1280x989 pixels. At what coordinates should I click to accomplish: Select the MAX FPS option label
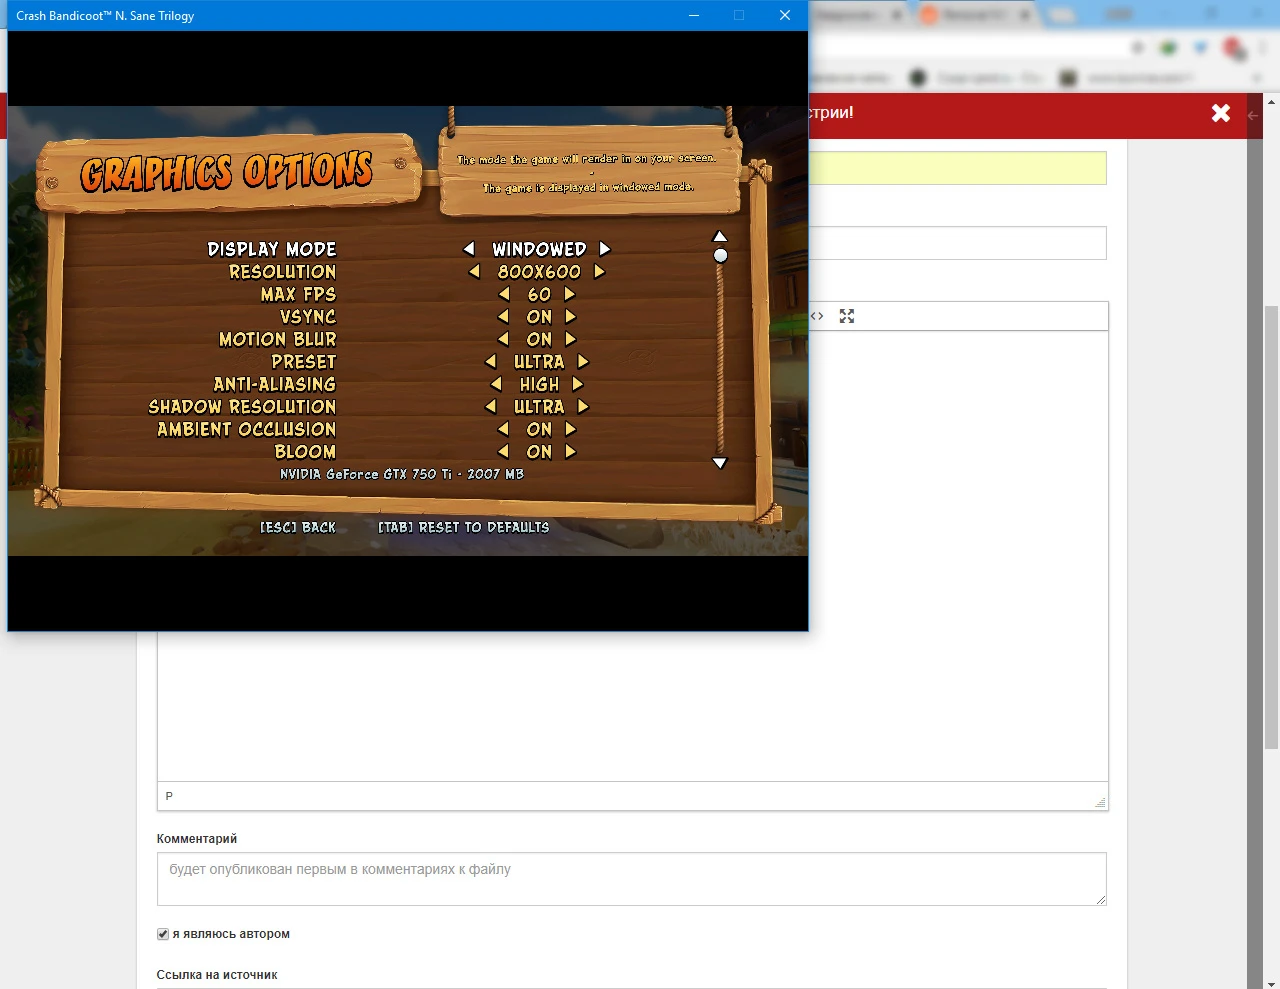coord(298,294)
